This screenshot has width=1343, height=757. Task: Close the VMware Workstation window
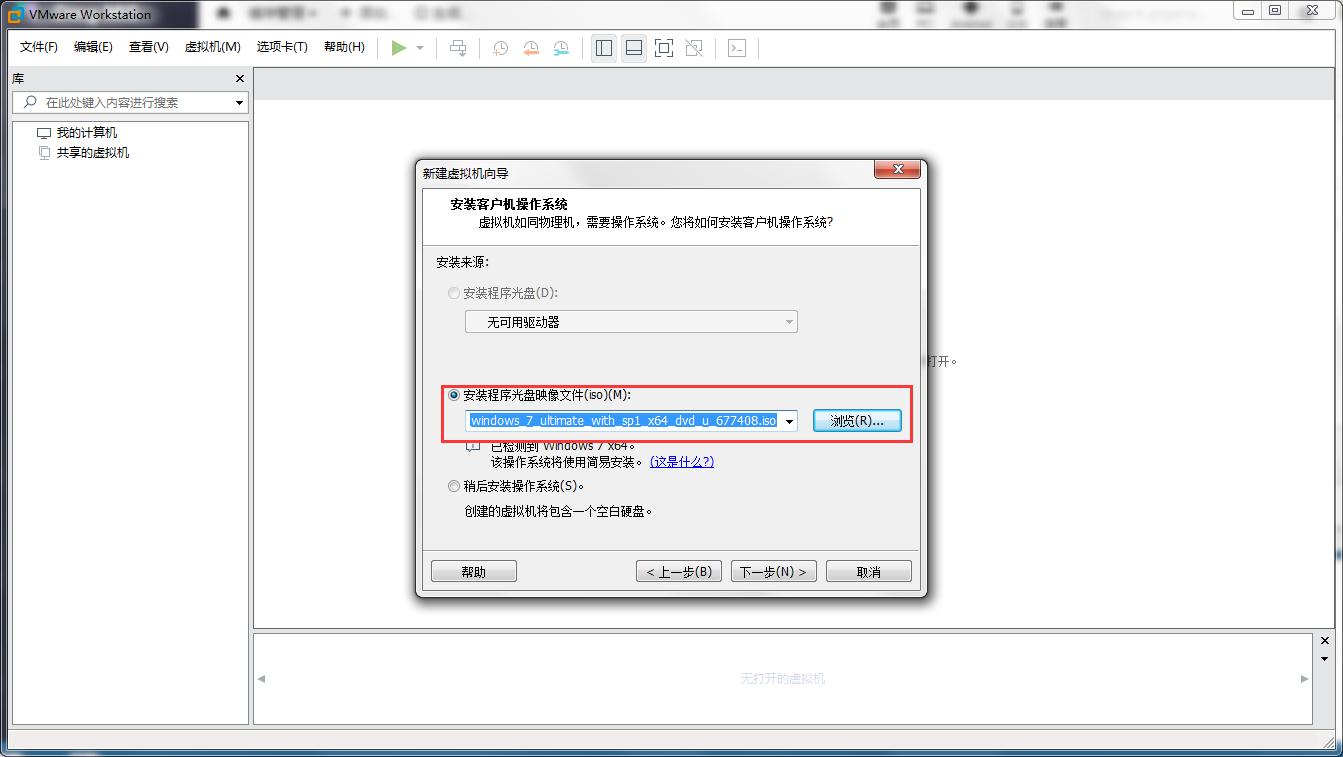coord(1313,10)
